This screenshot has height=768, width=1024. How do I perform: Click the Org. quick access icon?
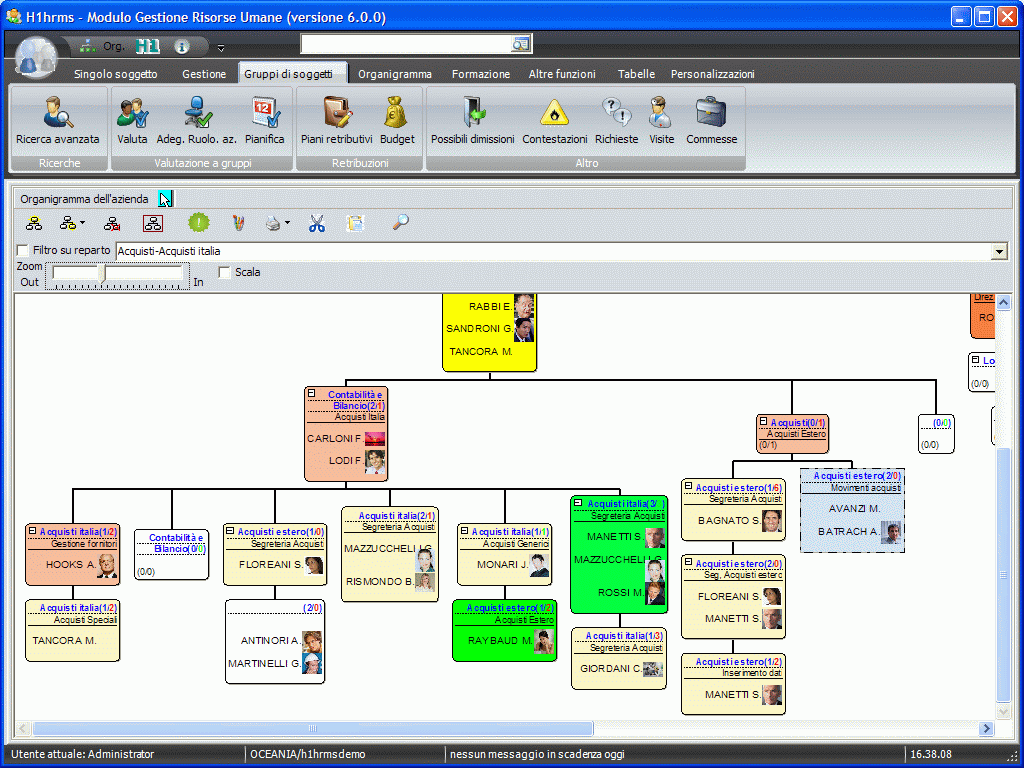[102, 46]
